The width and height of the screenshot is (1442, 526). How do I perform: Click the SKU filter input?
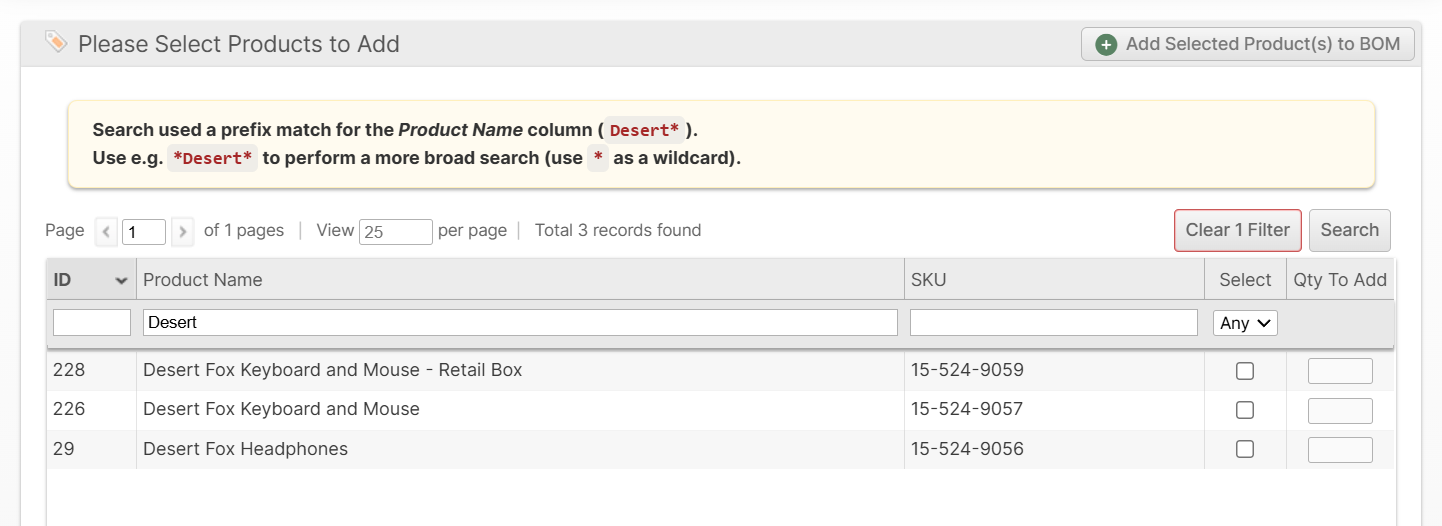[x=1053, y=322]
